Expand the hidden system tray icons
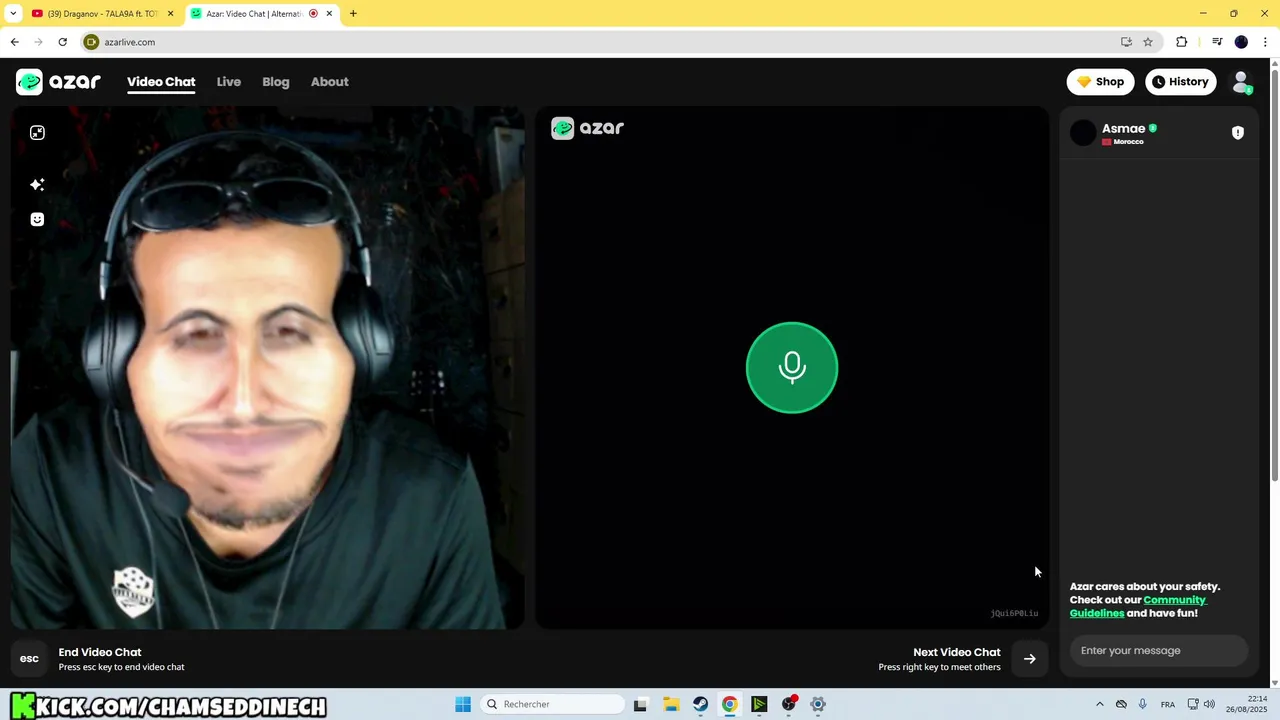The height and width of the screenshot is (720, 1280). pos(1100,704)
